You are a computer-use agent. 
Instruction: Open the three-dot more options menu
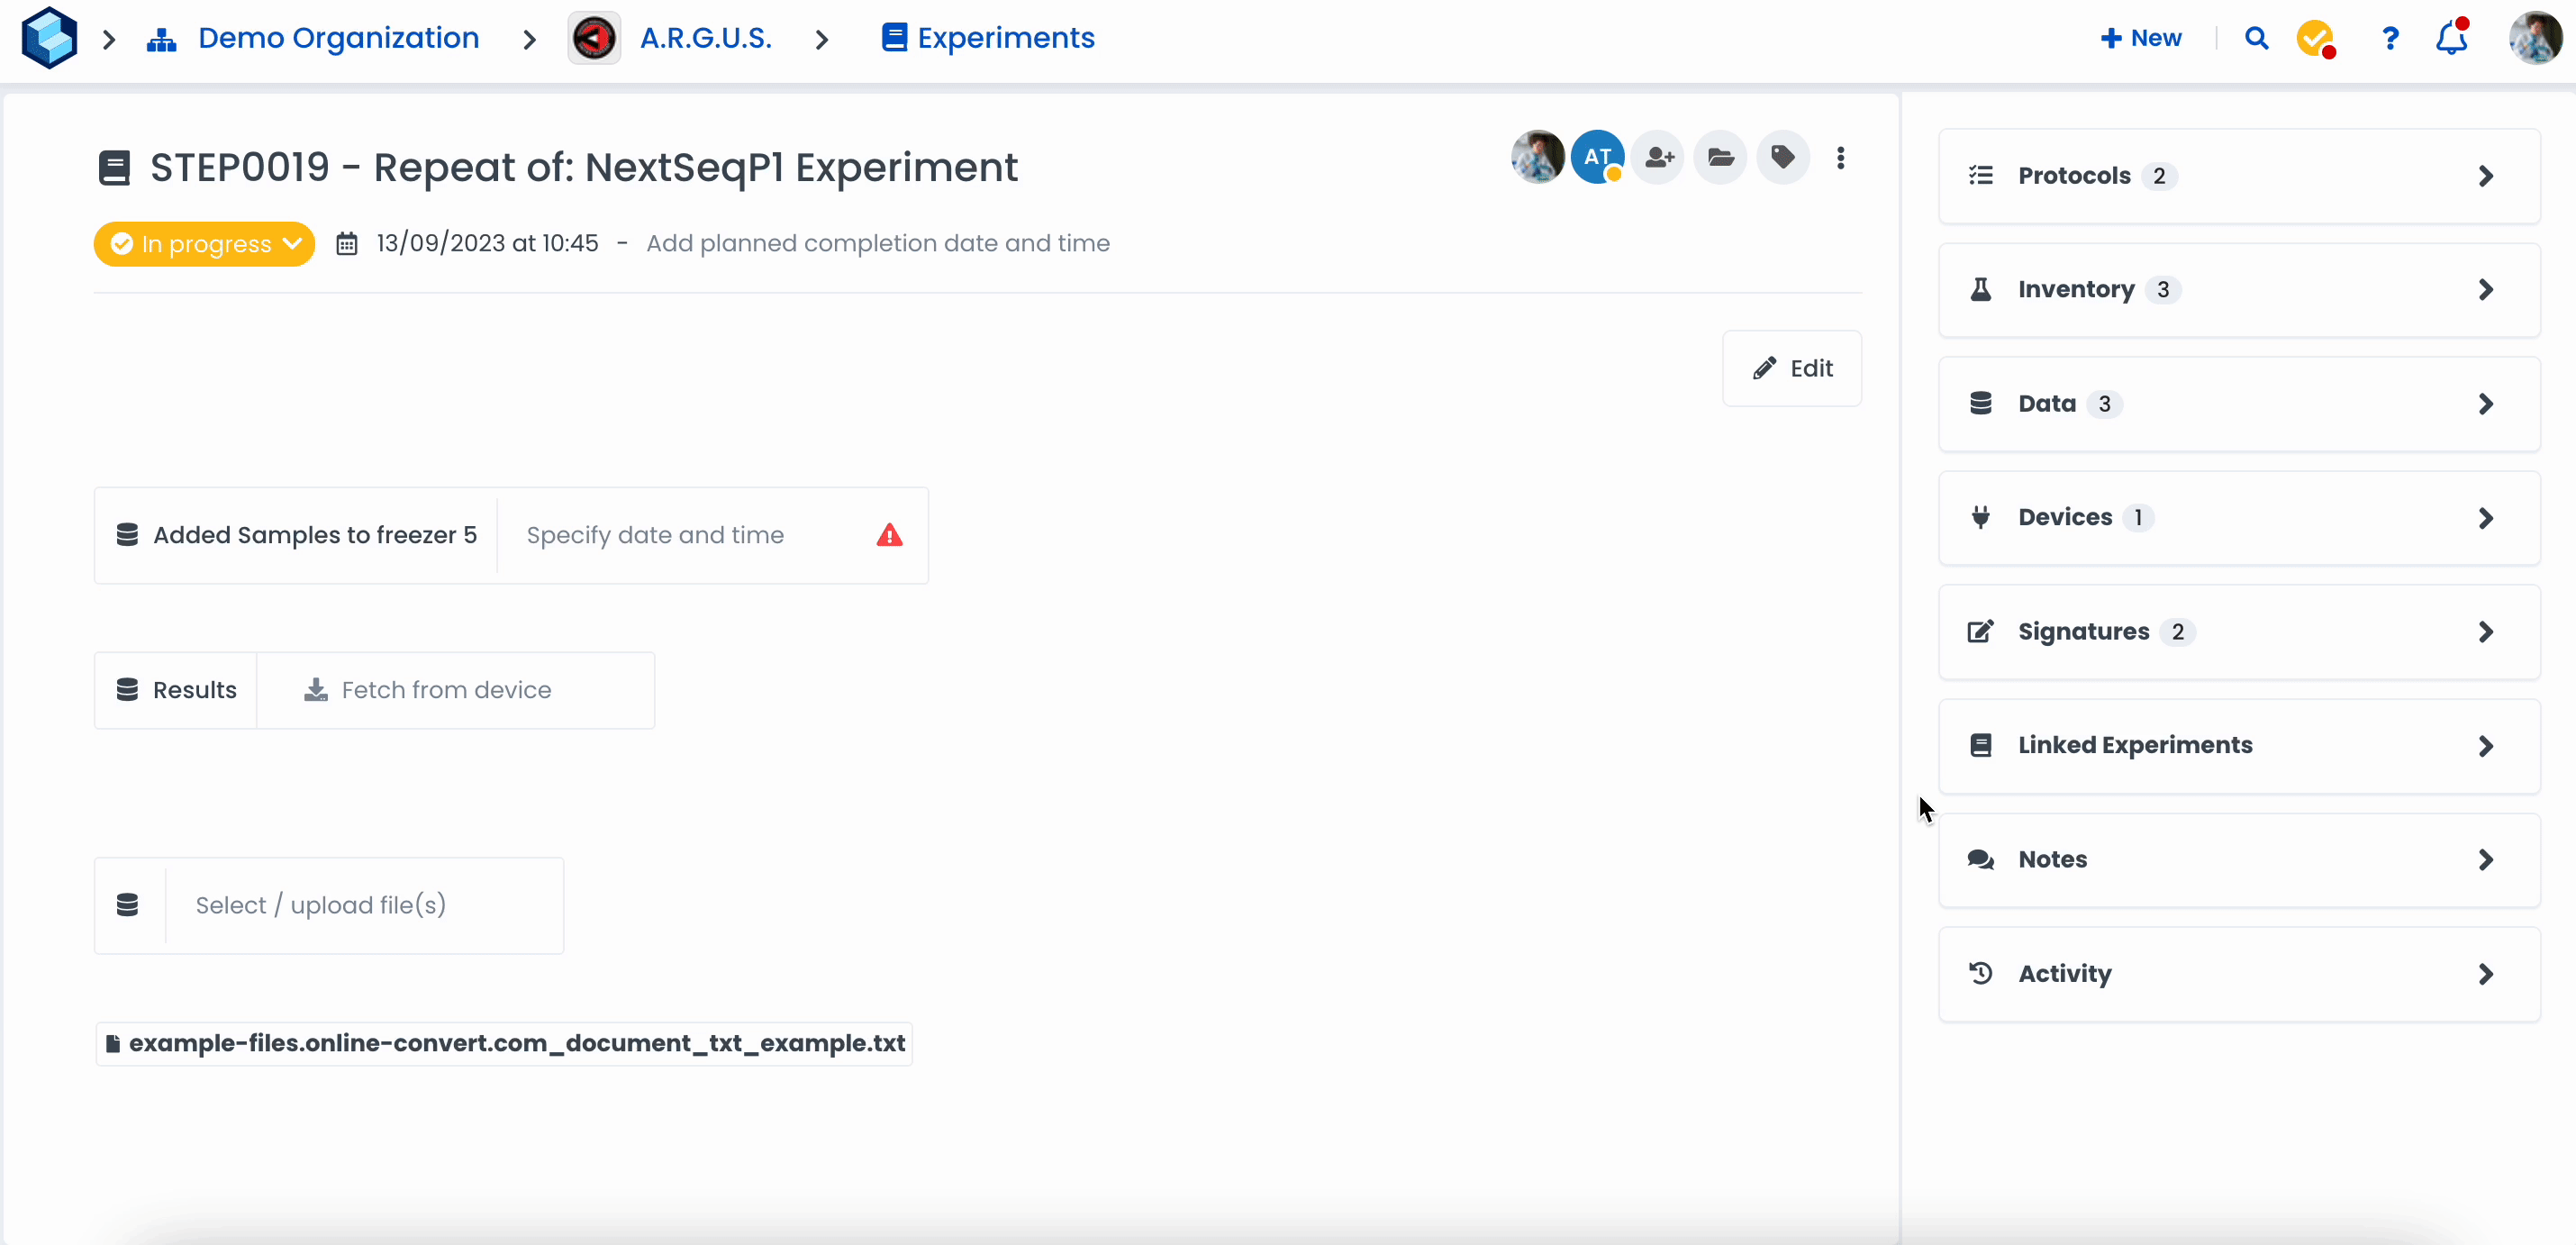tap(1840, 158)
